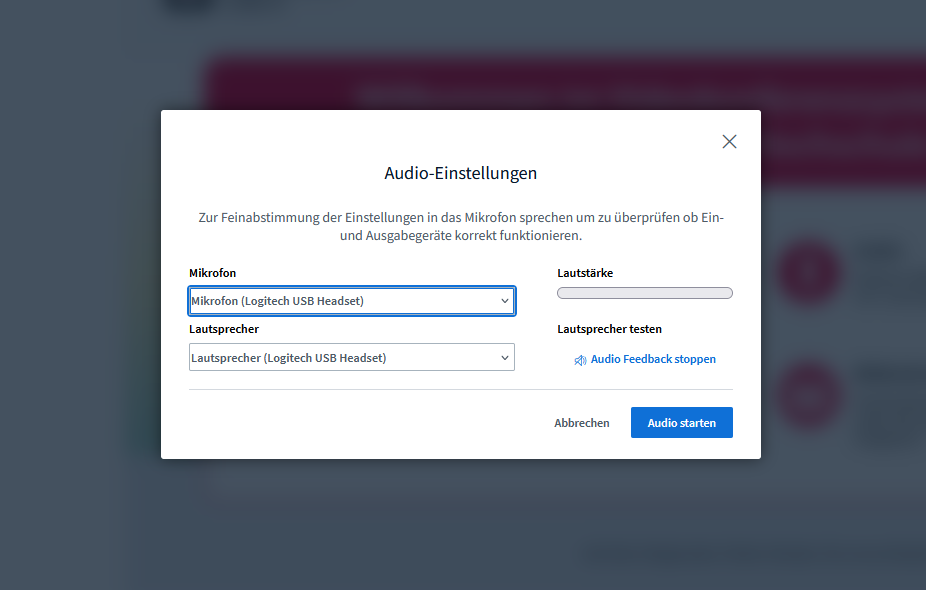The image size is (926, 590).
Task: Click the Feinabstimmung instruction paragraph
Action: coord(461,227)
